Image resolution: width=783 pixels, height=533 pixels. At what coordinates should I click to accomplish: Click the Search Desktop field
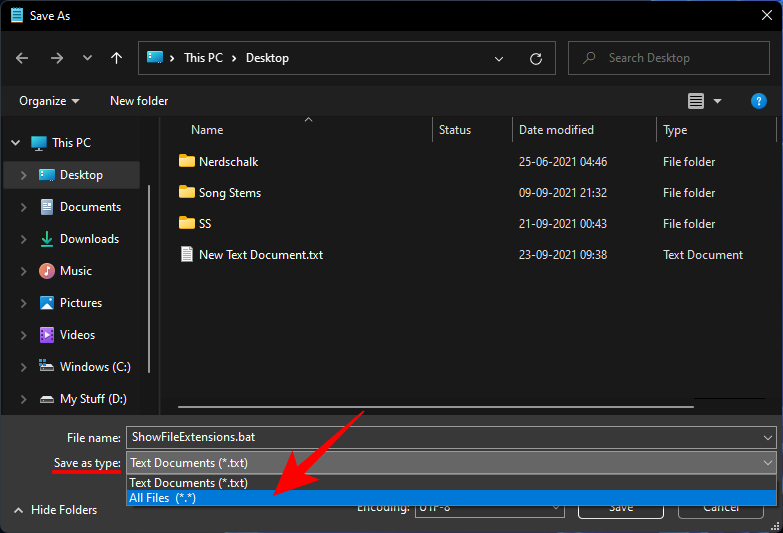pyautogui.click(x=669, y=58)
